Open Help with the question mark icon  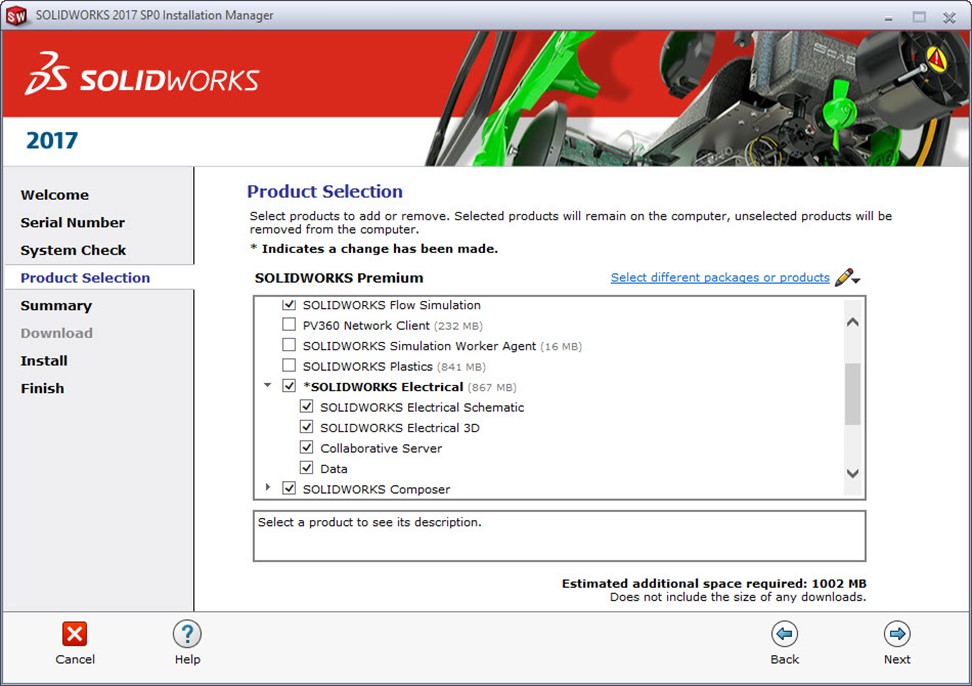(187, 633)
